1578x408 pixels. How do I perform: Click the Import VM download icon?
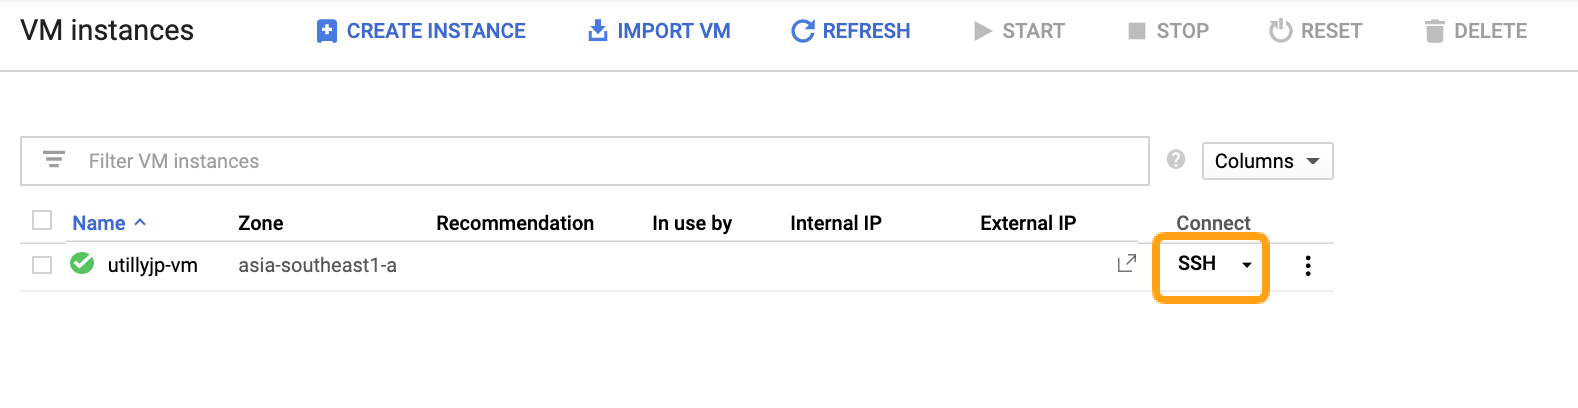point(597,31)
